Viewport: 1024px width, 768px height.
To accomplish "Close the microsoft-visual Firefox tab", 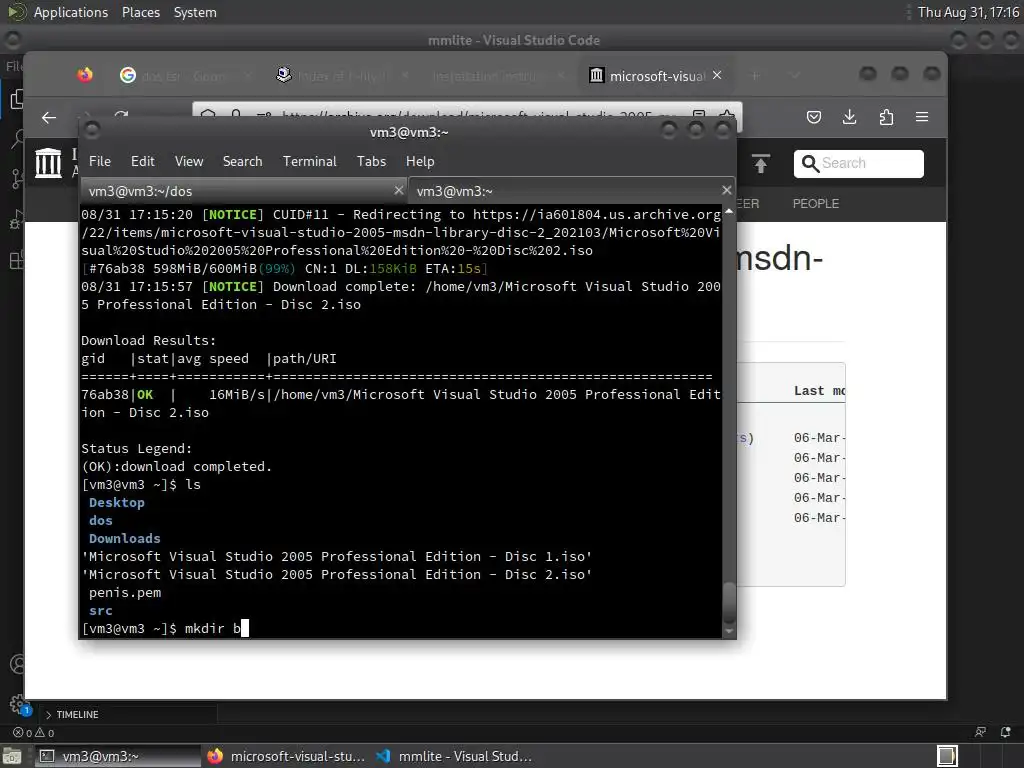I will (717, 75).
